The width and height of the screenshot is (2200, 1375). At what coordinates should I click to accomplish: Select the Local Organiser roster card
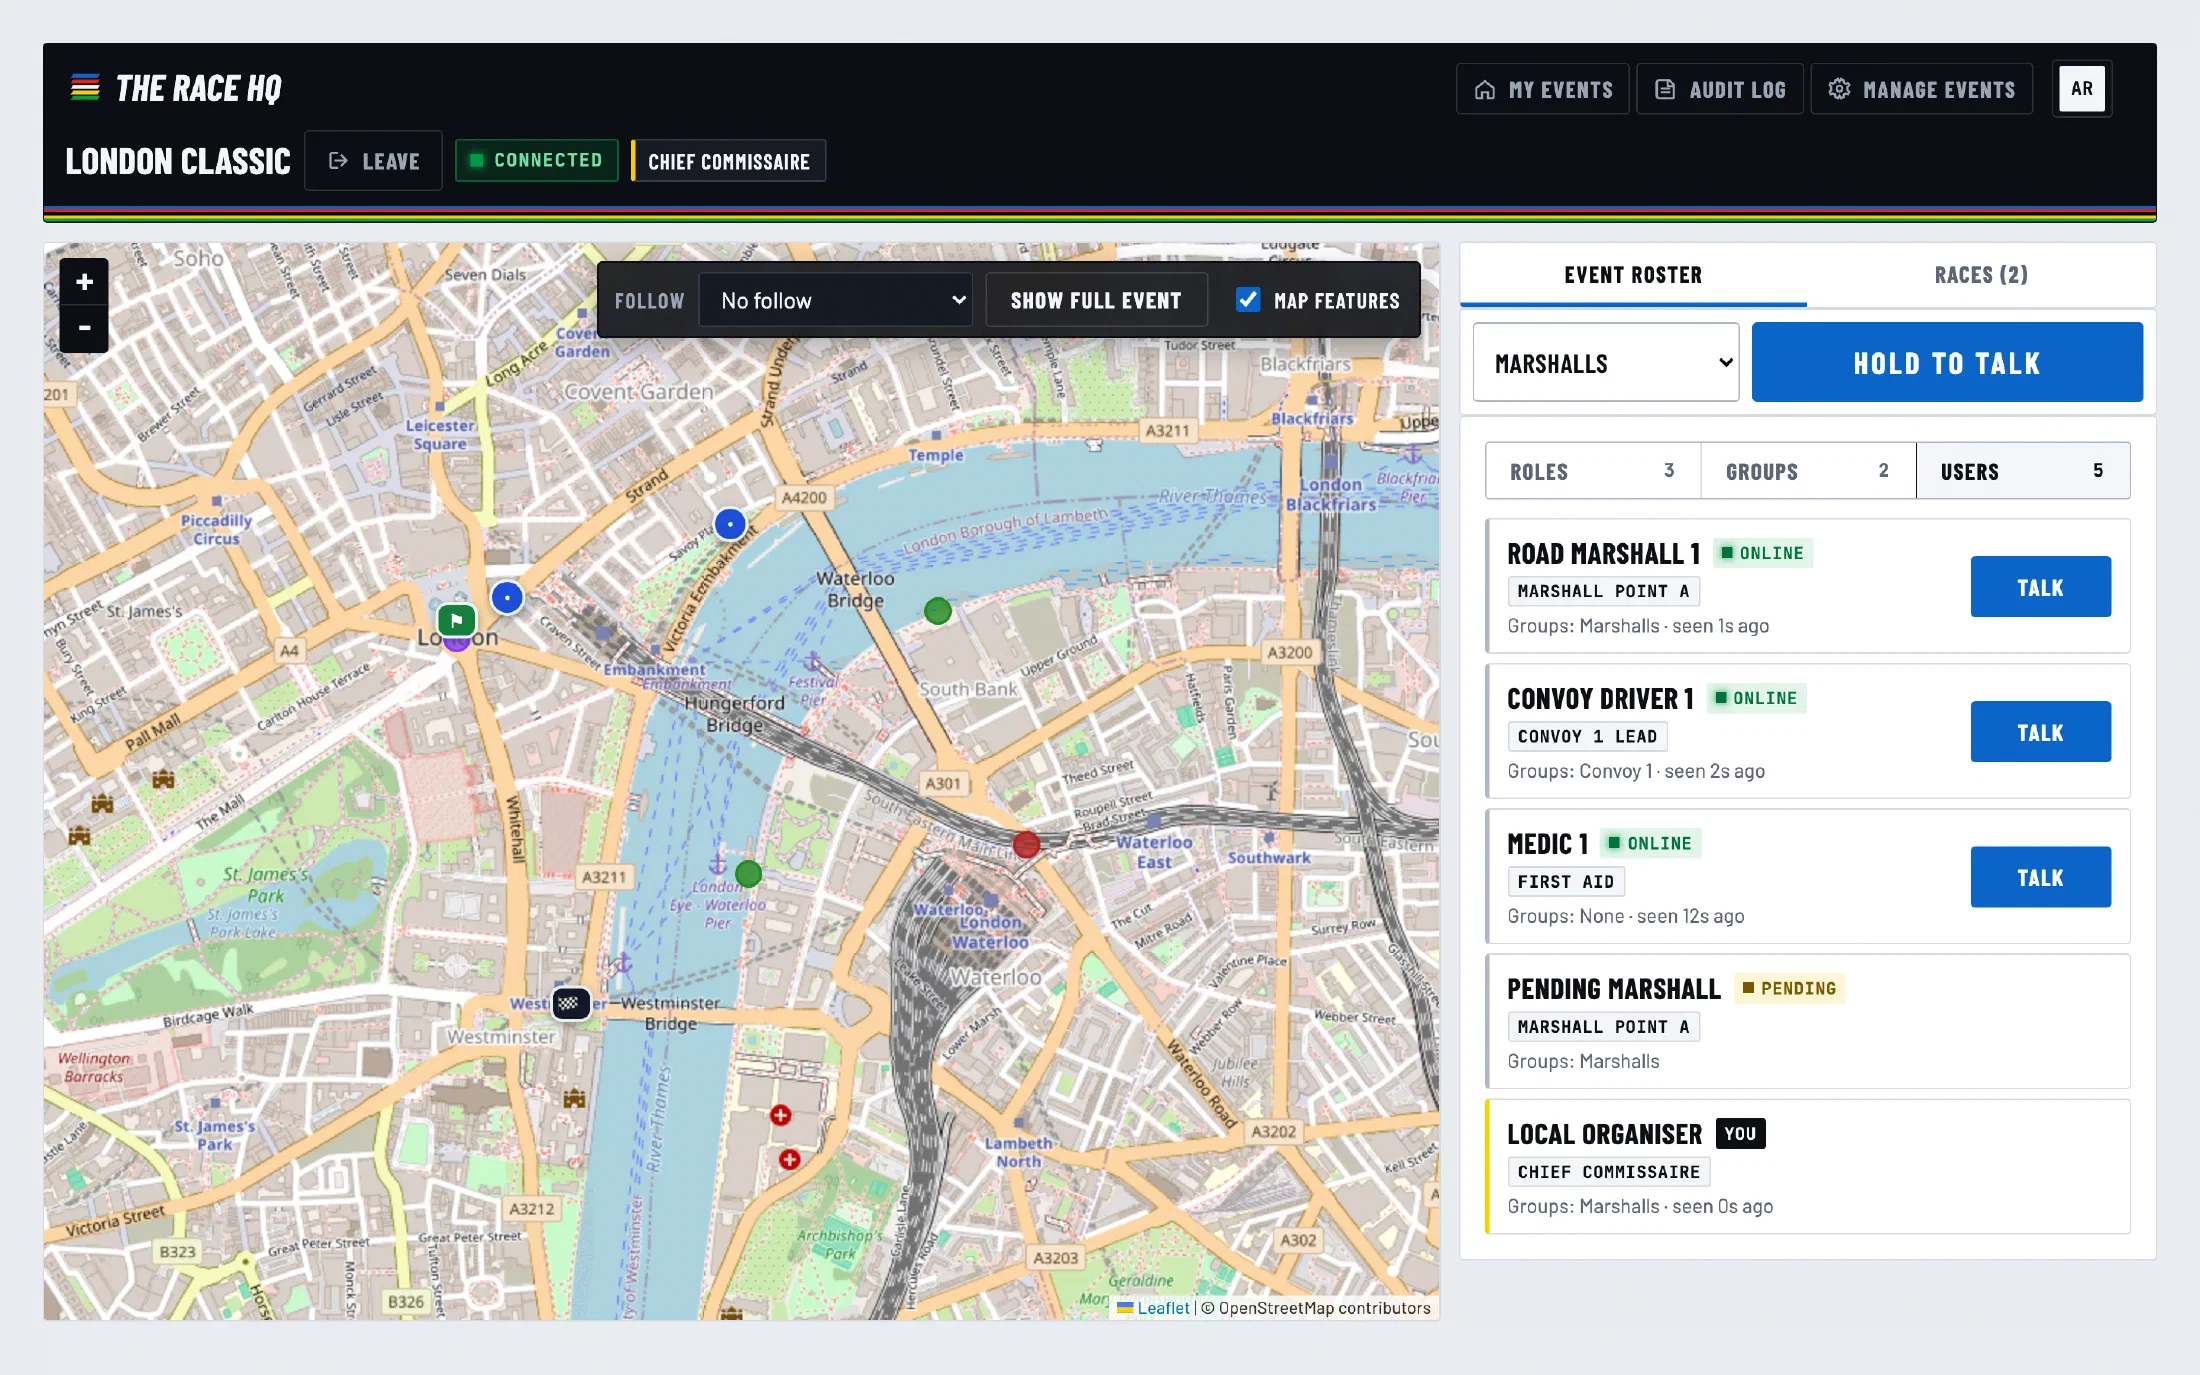click(x=1807, y=1166)
